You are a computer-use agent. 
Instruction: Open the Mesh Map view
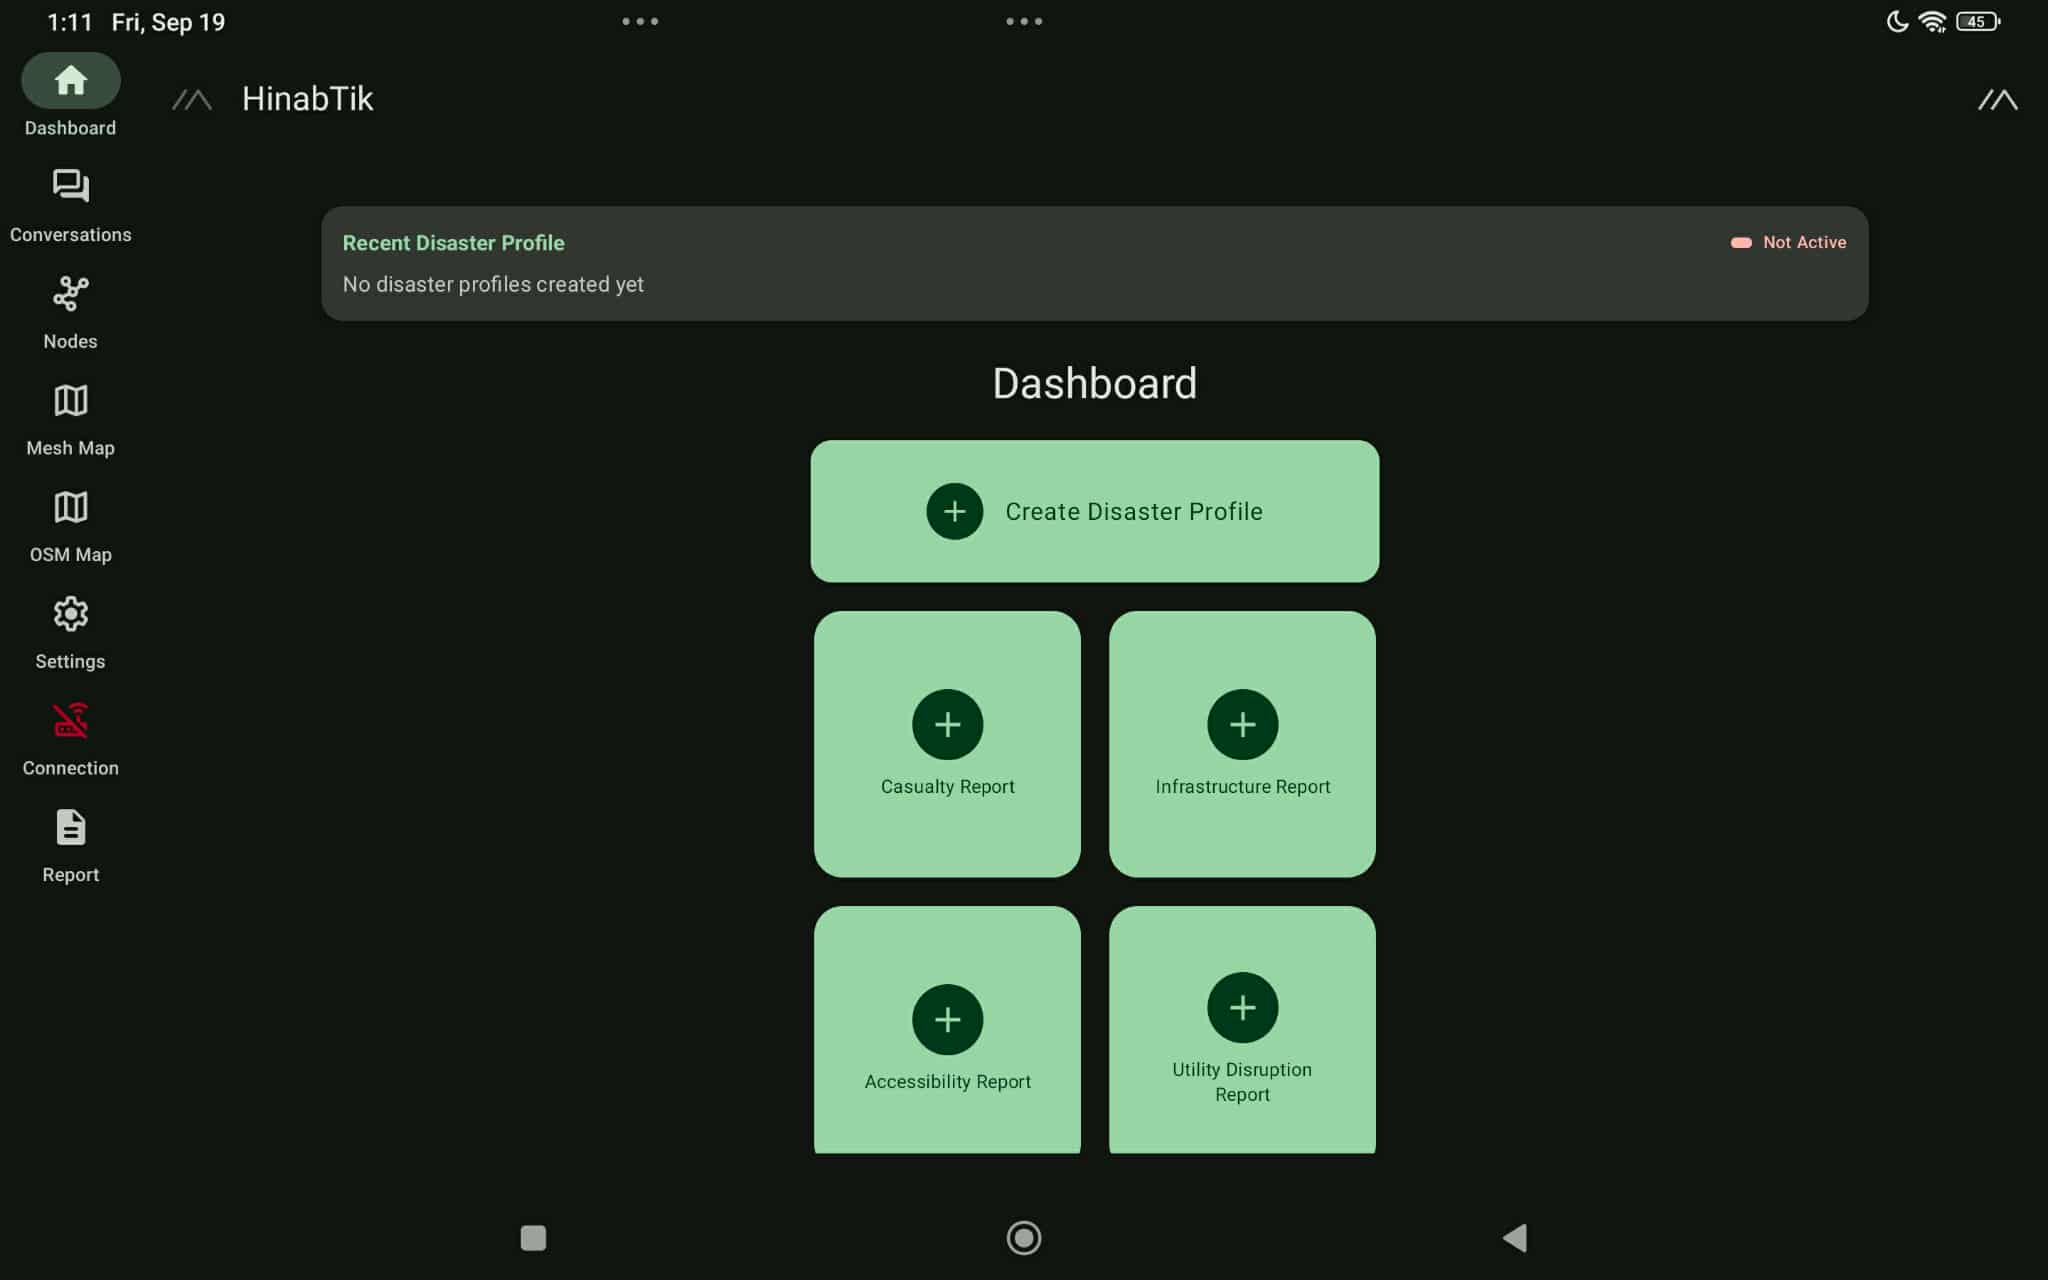click(x=70, y=401)
